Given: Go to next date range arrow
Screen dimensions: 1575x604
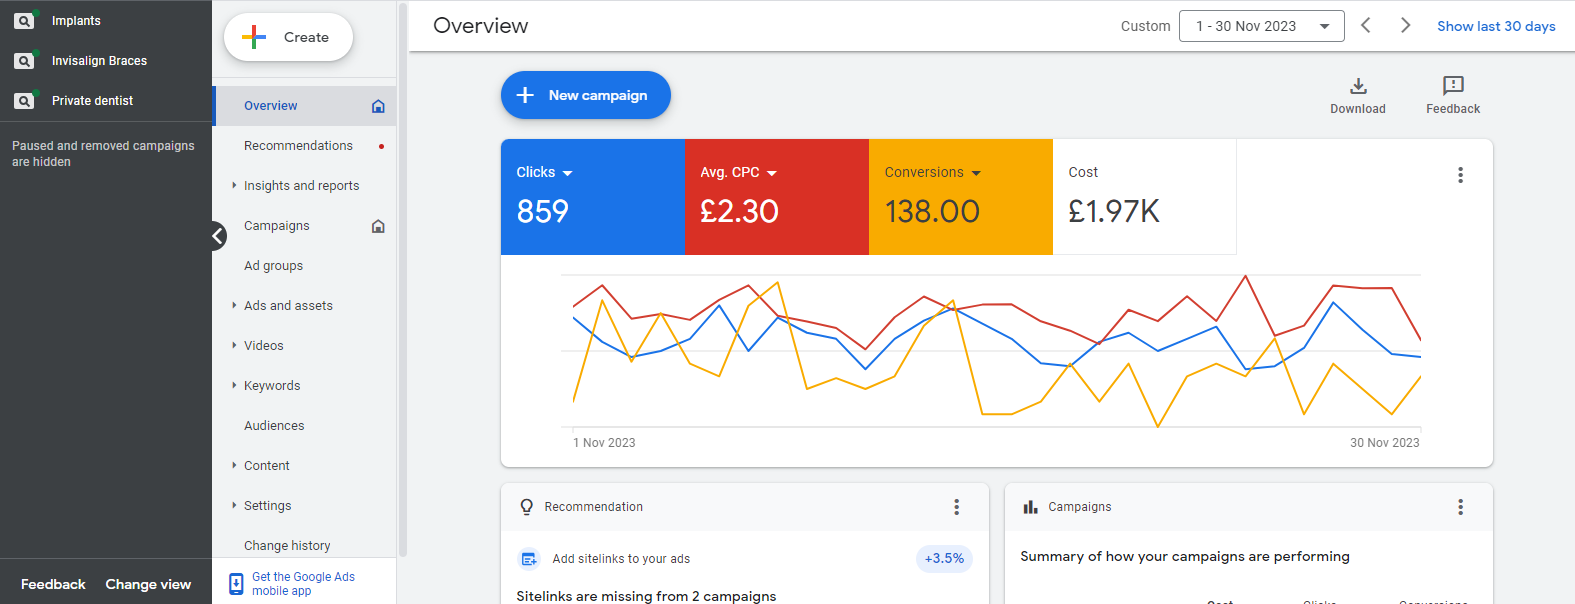Looking at the screenshot, I should click(1405, 26).
